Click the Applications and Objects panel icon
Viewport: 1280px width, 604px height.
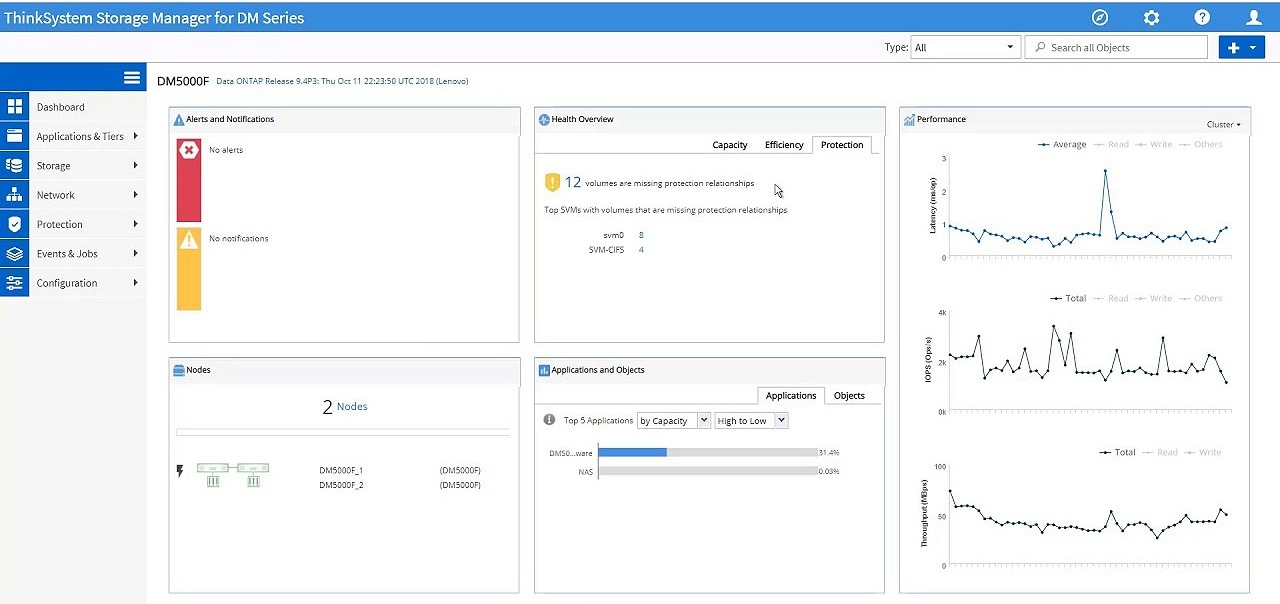(x=544, y=370)
